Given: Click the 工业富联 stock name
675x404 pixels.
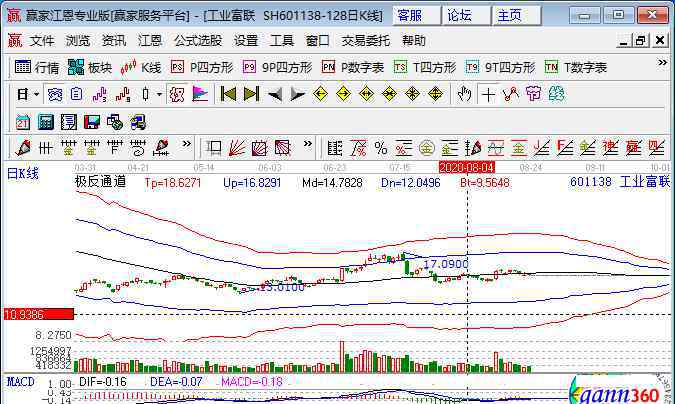Looking at the screenshot, I should [x=645, y=182].
